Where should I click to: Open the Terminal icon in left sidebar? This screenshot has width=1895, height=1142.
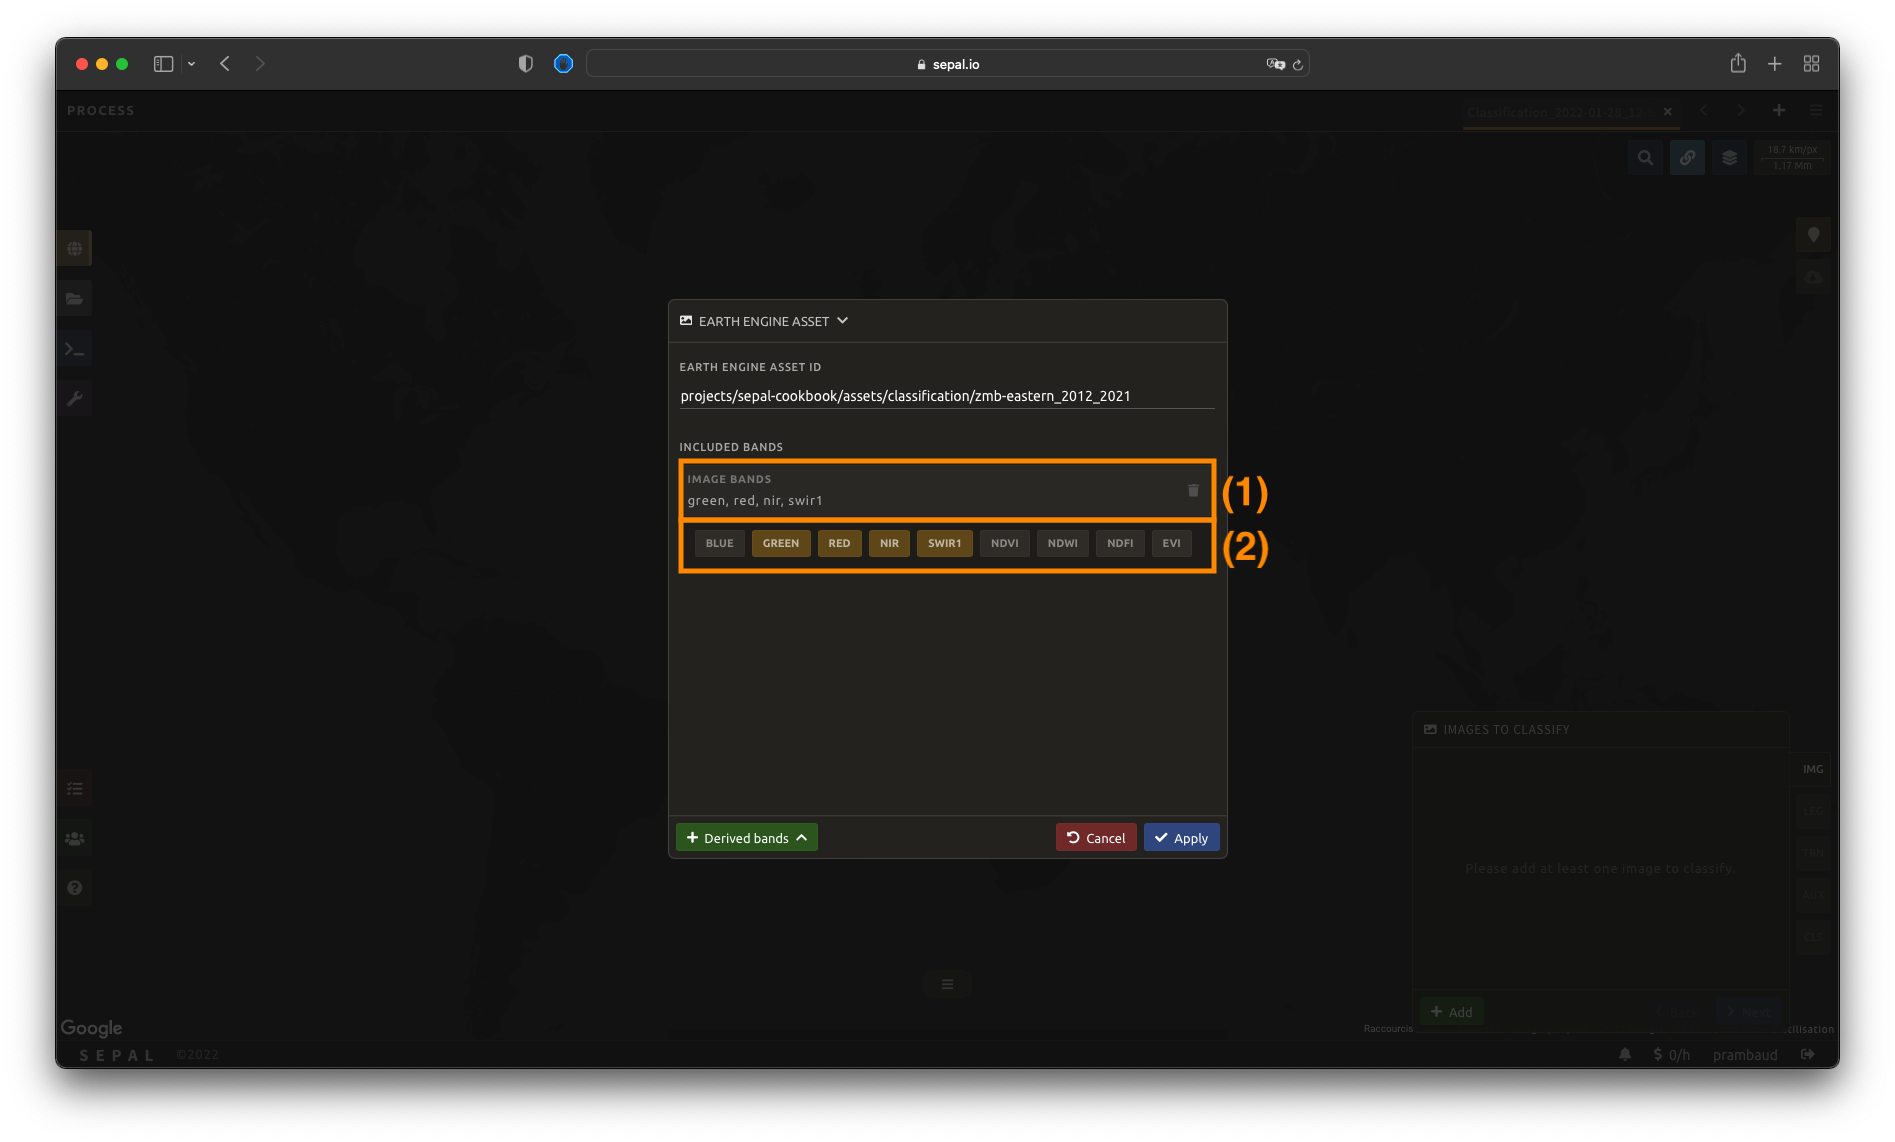coord(75,349)
